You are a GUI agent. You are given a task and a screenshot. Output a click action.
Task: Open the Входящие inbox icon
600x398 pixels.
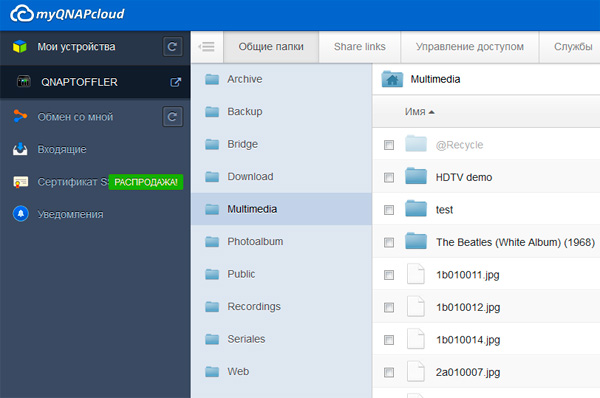click(20, 149)
